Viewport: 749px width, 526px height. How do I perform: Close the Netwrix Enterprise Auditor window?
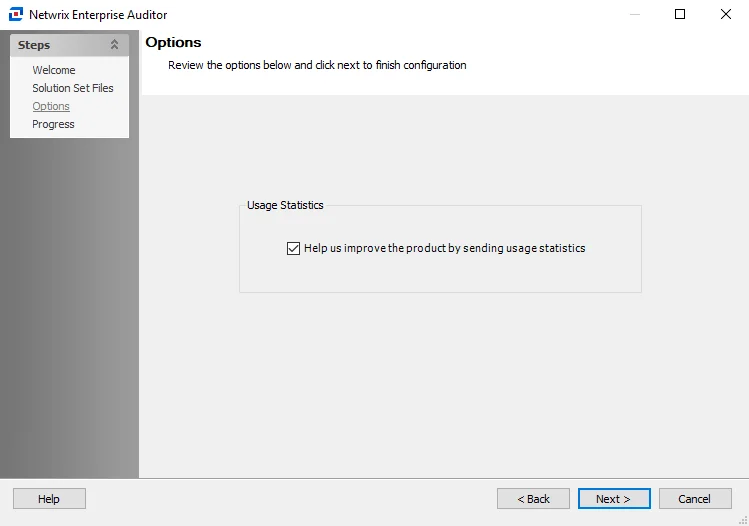tap(726, 14)
